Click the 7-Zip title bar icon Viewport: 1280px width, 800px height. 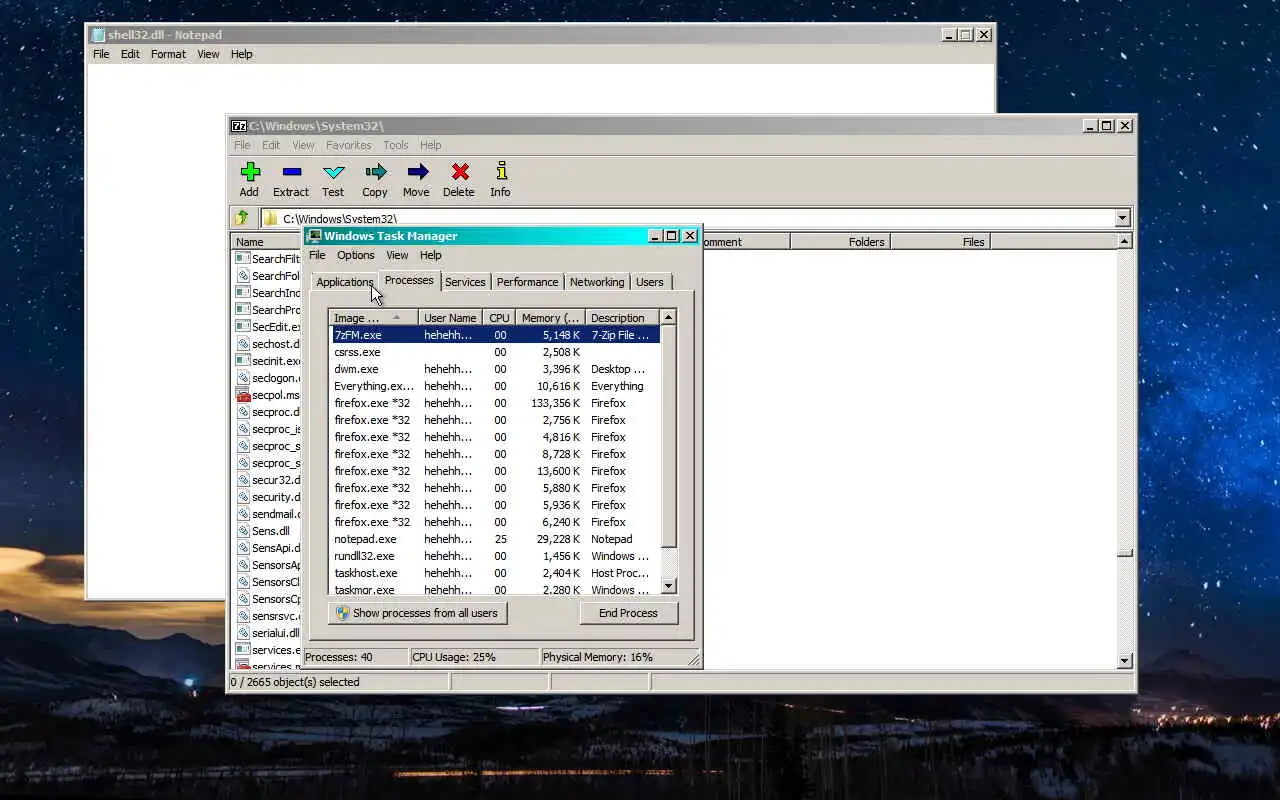tap(239, 126)
